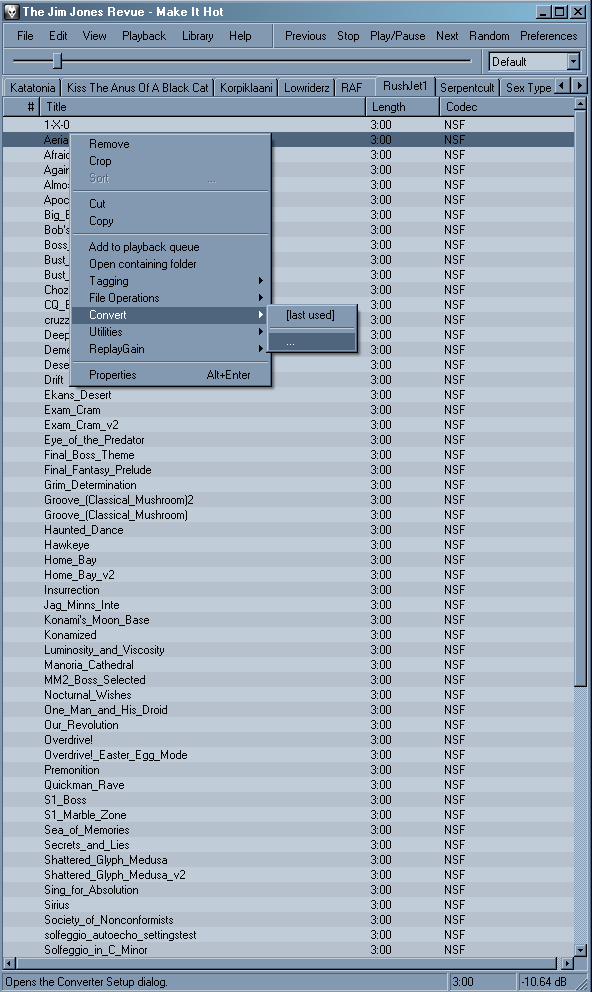Switch to the Lowriderz playlist tab

pos(307,88)
